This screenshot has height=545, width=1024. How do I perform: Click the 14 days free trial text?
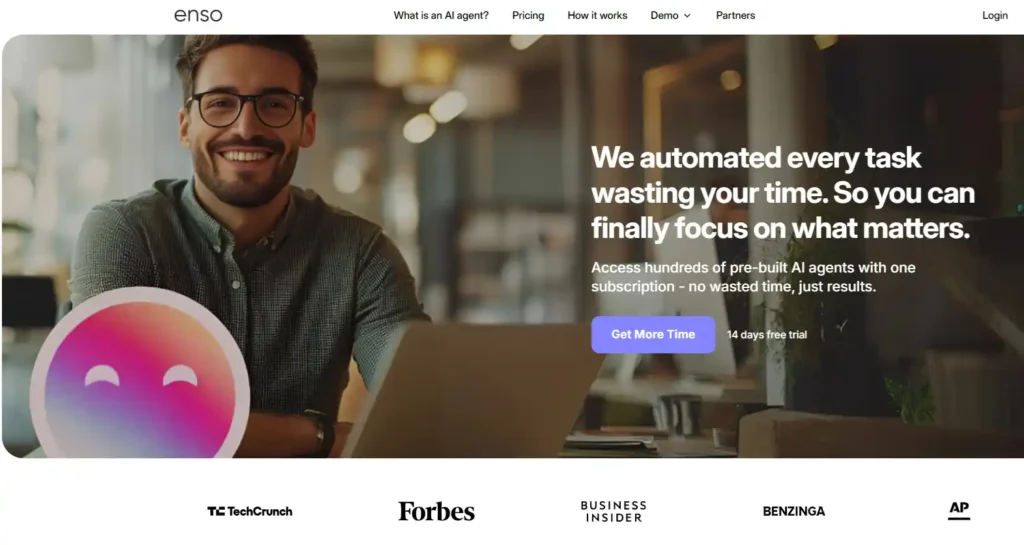pos(767,335)
